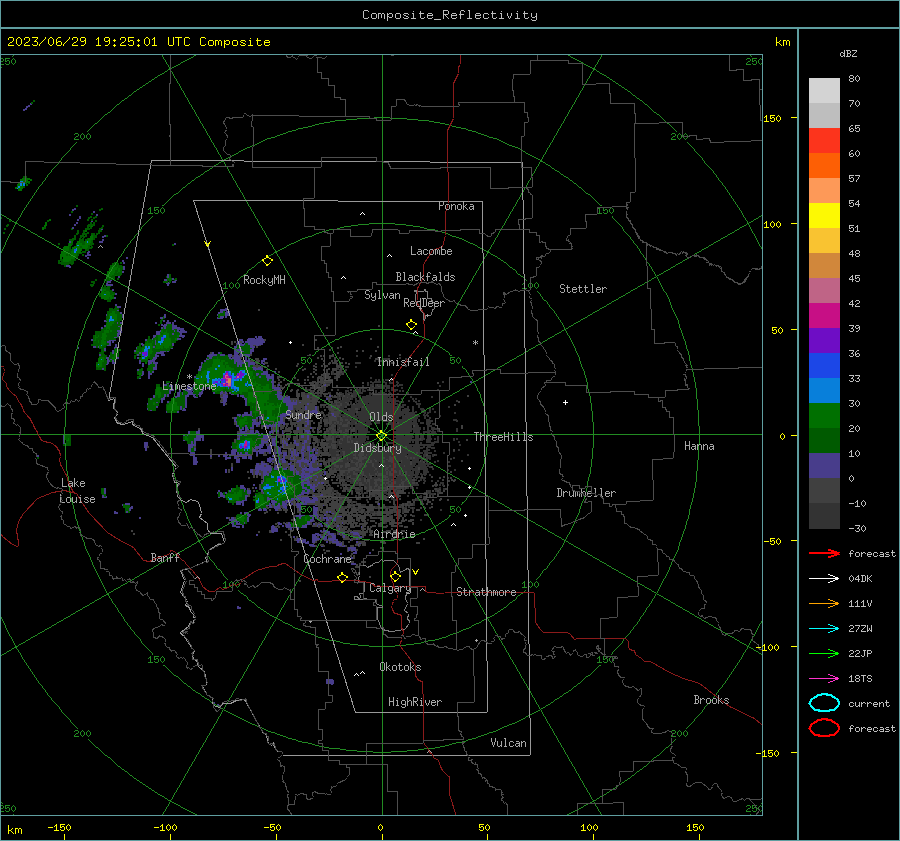This screenshot has height=841, width=900.
Task: Click the pink storm core near Limestone
Action: [x=227, y=379]
